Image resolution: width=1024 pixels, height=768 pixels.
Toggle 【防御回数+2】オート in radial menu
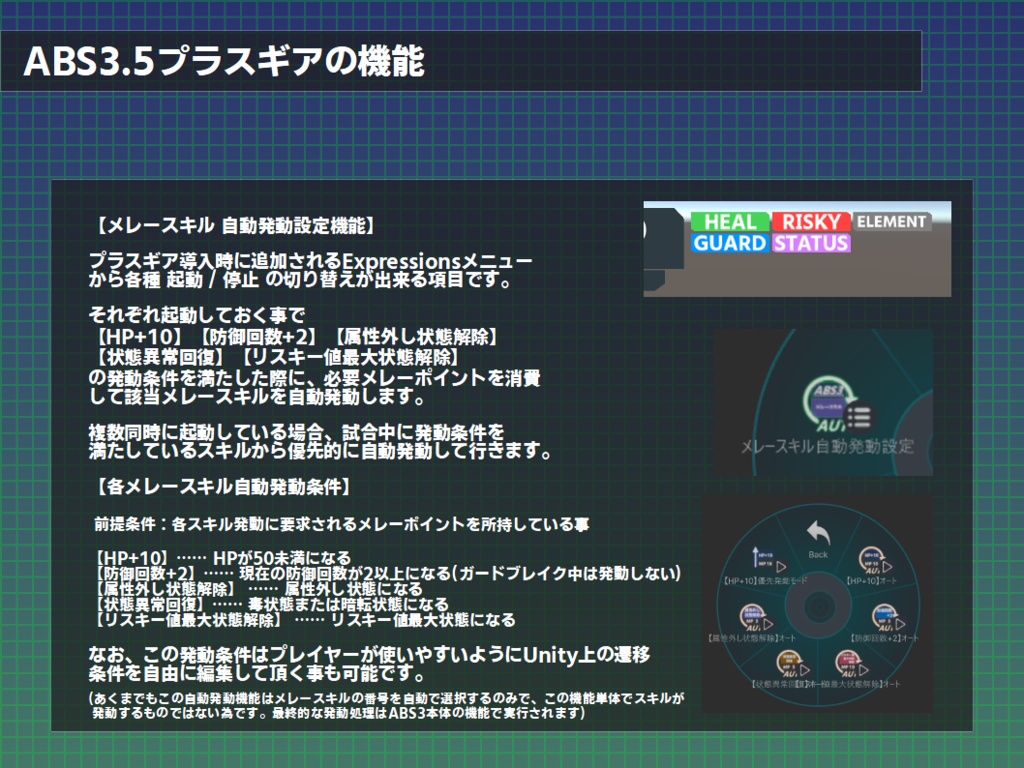point(886,618)
